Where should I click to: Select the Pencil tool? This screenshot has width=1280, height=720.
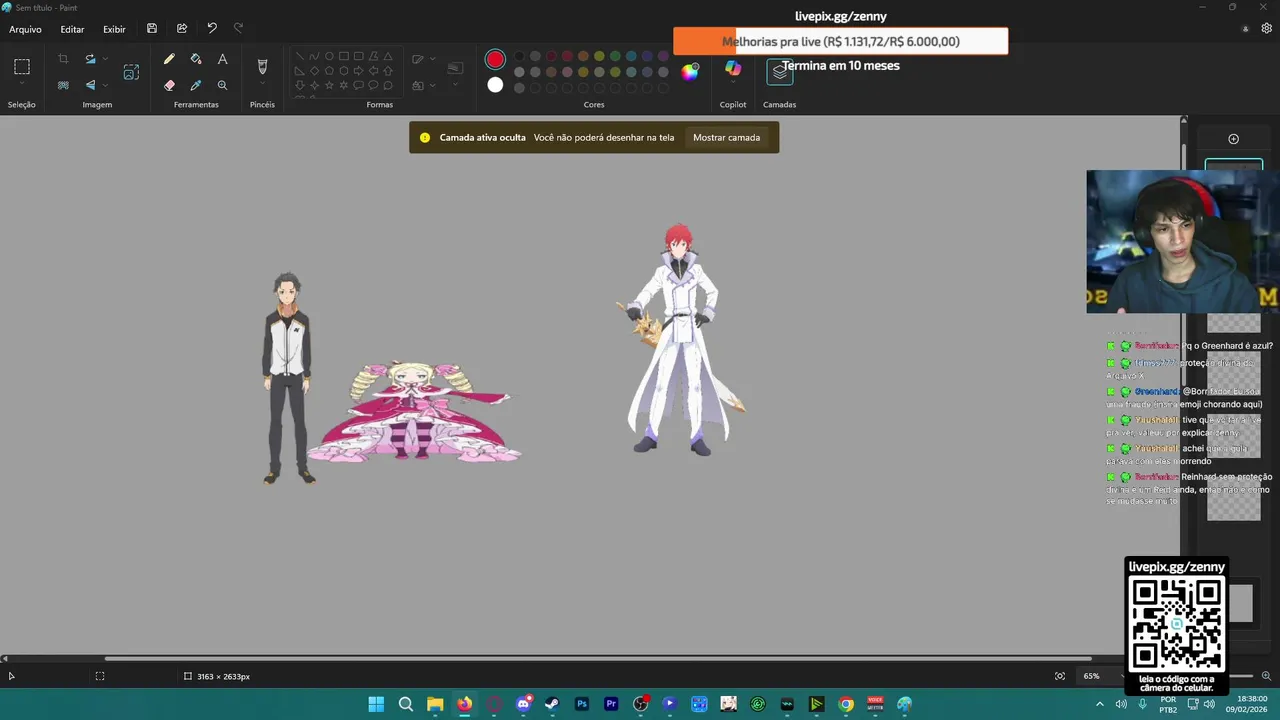(169, 59)
